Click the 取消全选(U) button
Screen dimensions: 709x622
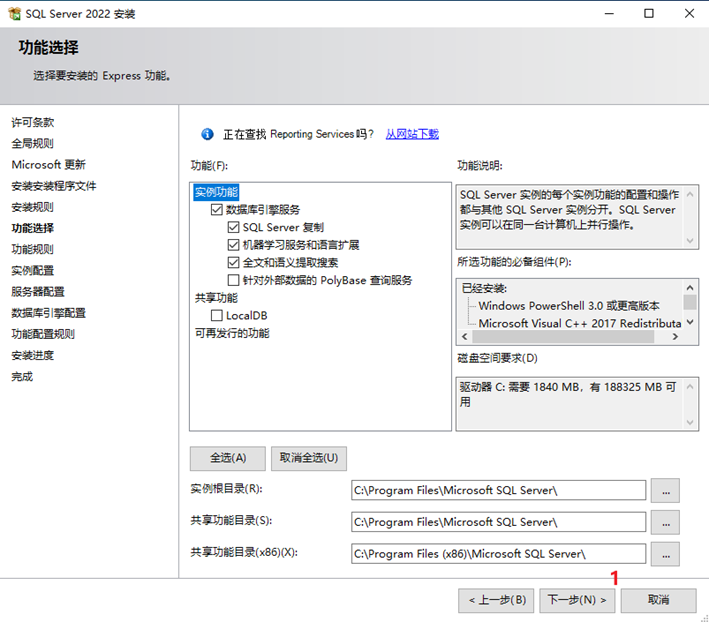pyautogui.click(x=309, y=458)
